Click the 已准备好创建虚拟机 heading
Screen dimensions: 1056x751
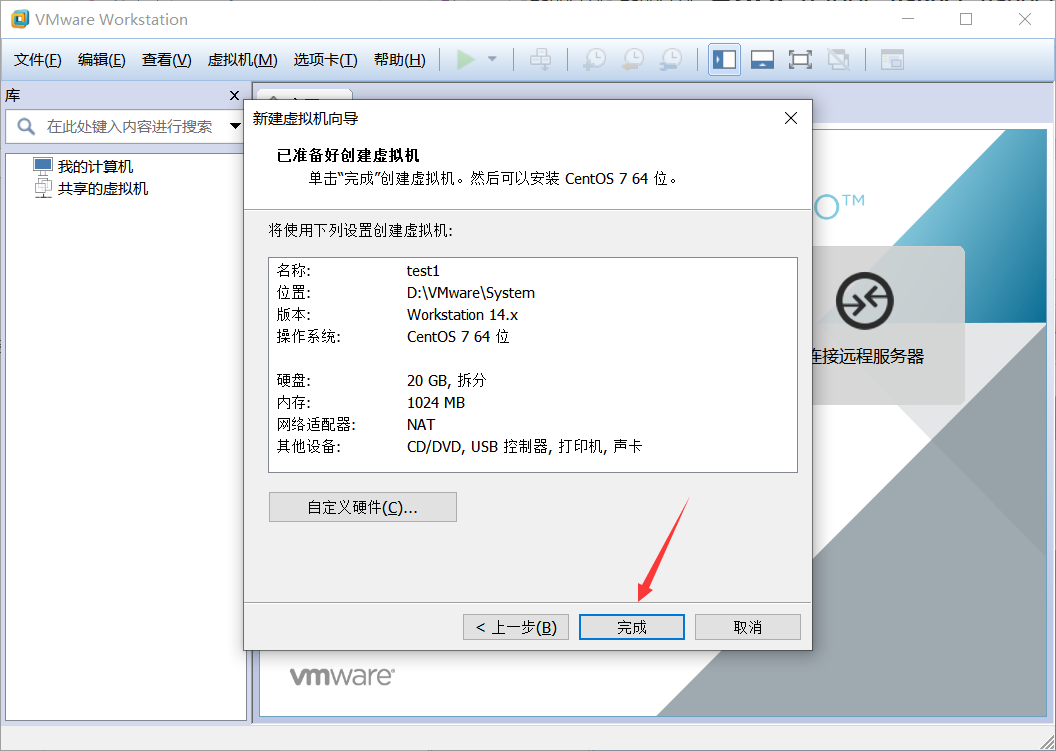coord(348,156)
